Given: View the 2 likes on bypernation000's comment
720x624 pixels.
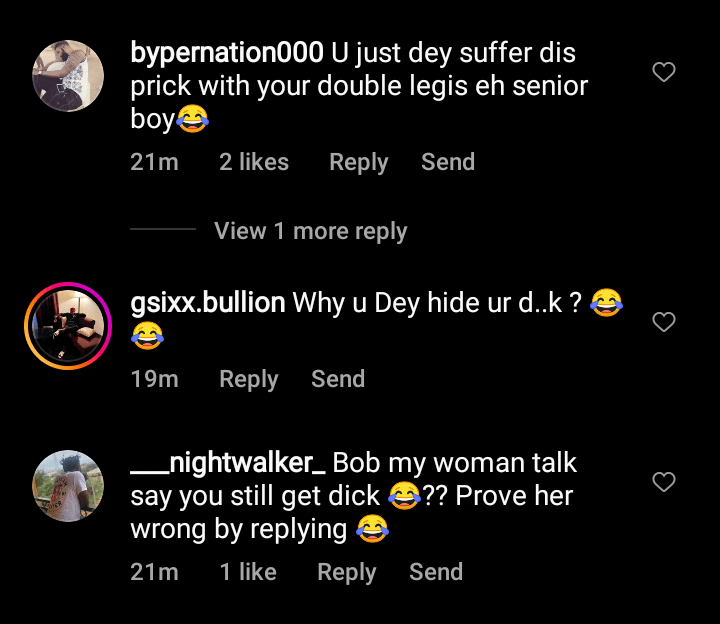Looking at the screenshot, I should (x=254, y=162).
